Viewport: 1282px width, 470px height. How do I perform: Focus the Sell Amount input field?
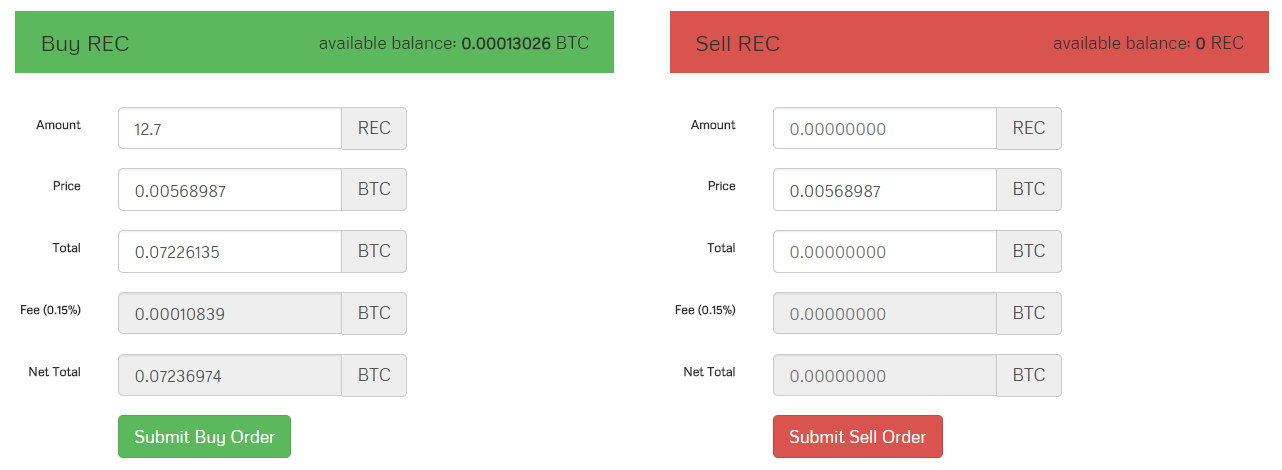[884, 128]
